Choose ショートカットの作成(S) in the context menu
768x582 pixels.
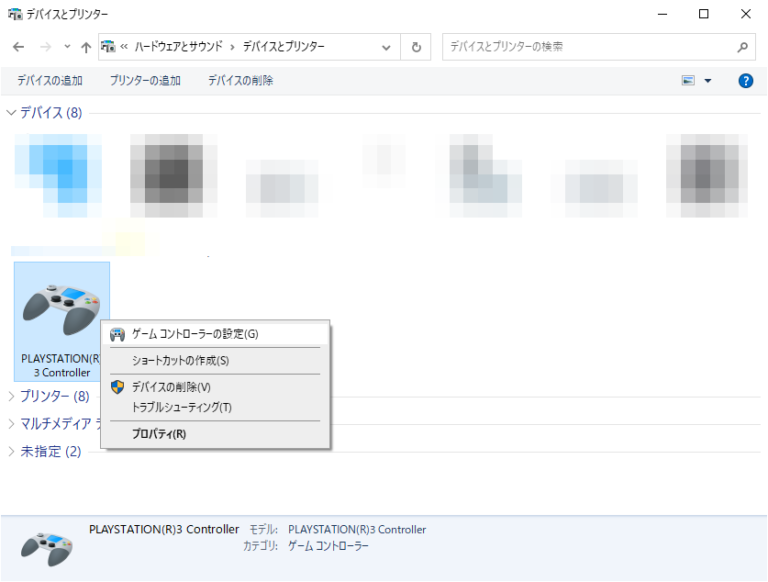[x=216, y=361]
